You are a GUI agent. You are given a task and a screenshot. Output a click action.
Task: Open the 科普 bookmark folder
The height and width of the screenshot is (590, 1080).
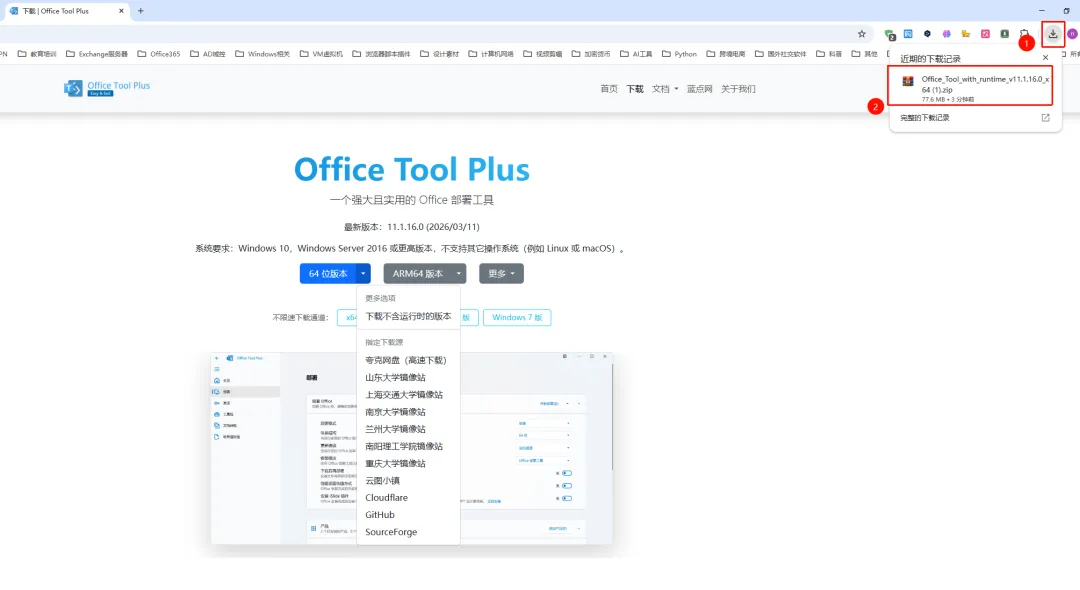(x=829, y=54)
